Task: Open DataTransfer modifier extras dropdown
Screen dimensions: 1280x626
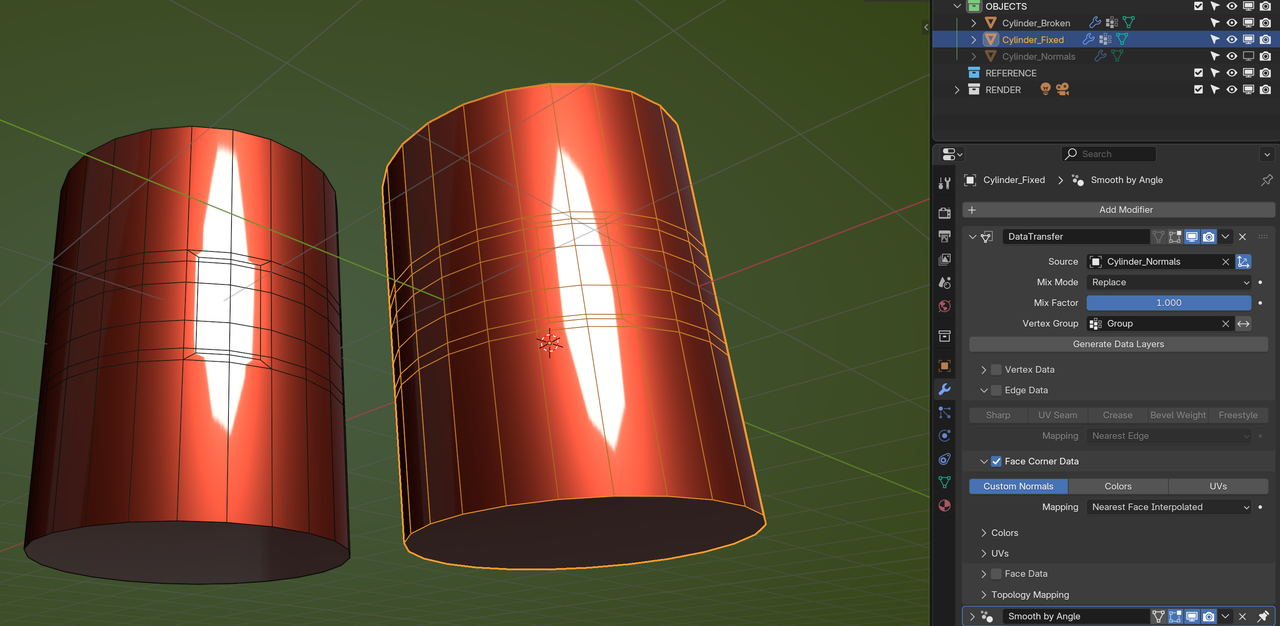Action: coord(1225,237)
